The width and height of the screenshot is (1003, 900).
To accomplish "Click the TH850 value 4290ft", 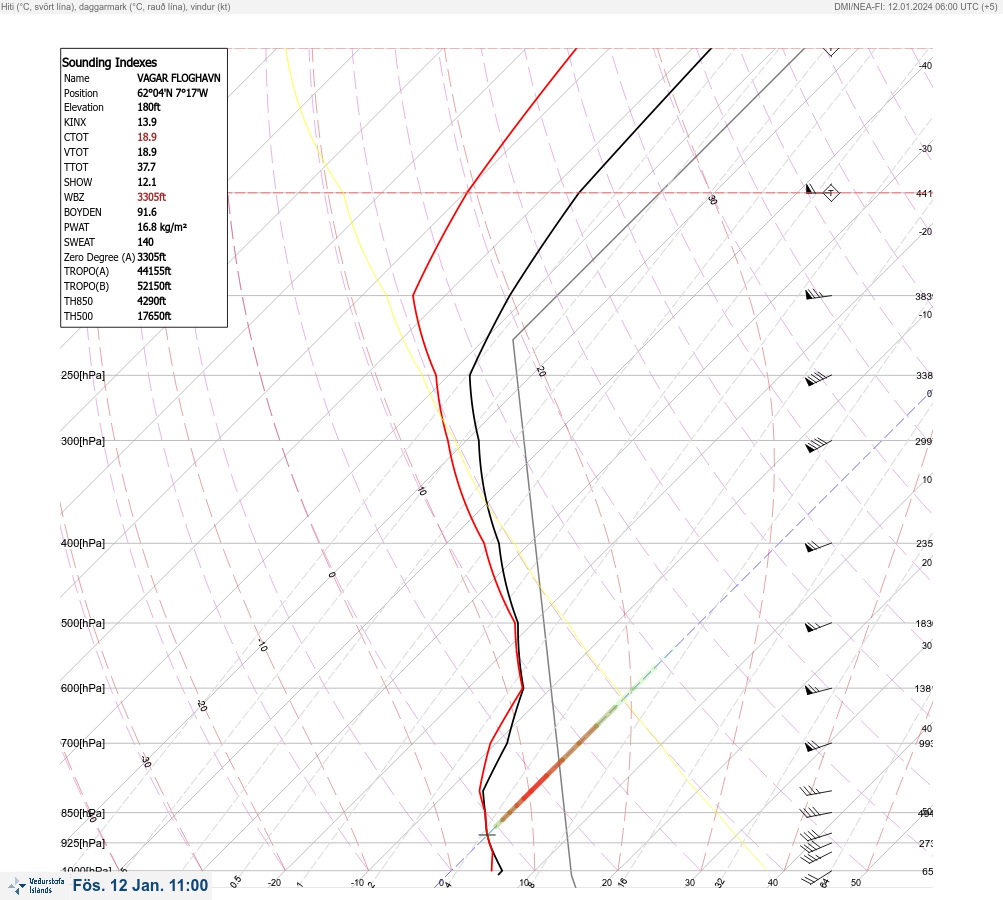I will [x=151, y=301].
